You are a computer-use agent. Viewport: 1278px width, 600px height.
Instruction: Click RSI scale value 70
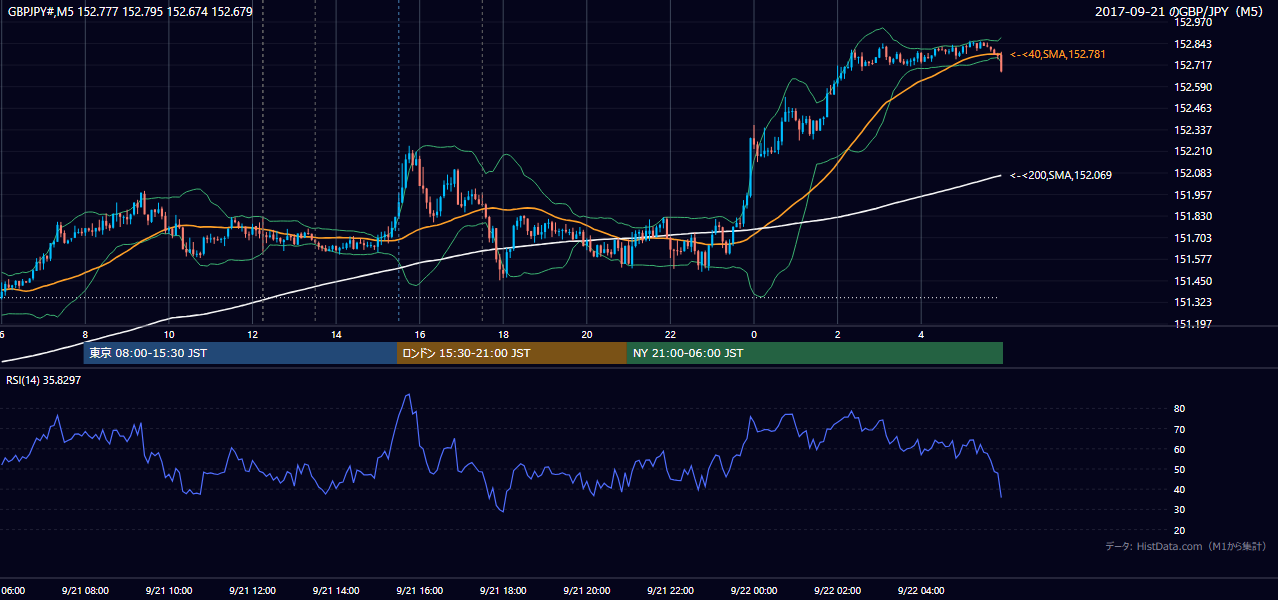[x=1179, y=429]
